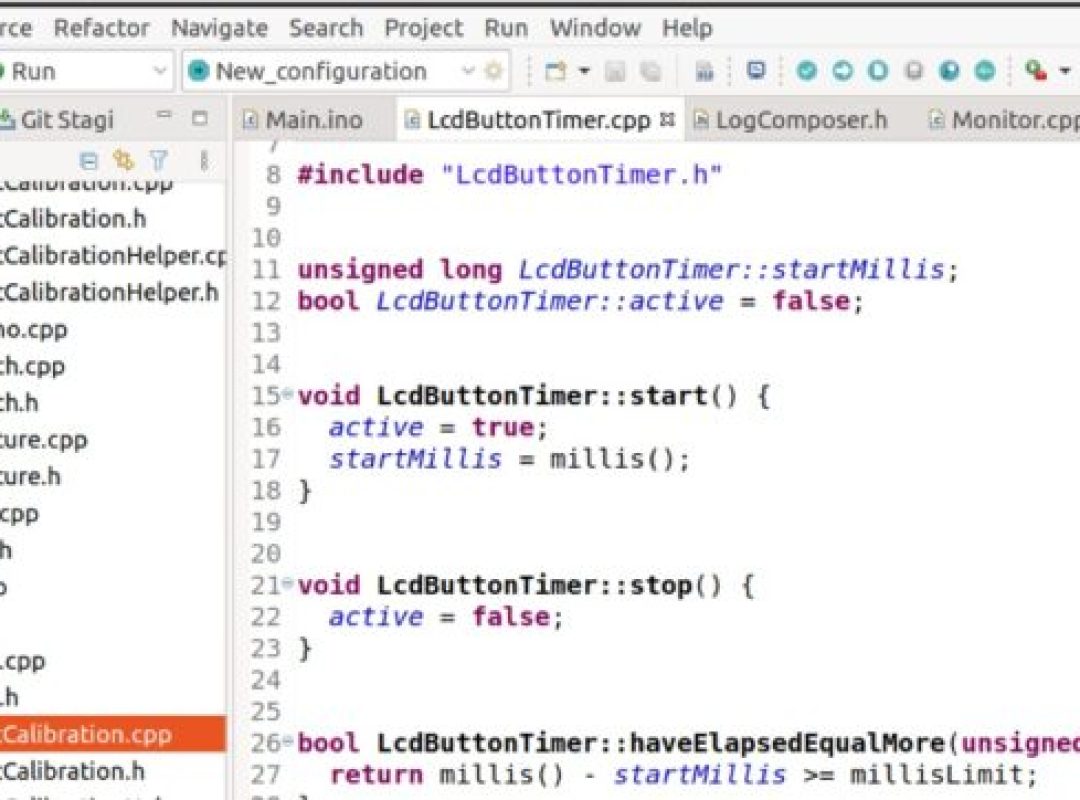Click the New wizard toolbar icon
The width and height of the screenshot is (1080, 800).
[555, 71]
